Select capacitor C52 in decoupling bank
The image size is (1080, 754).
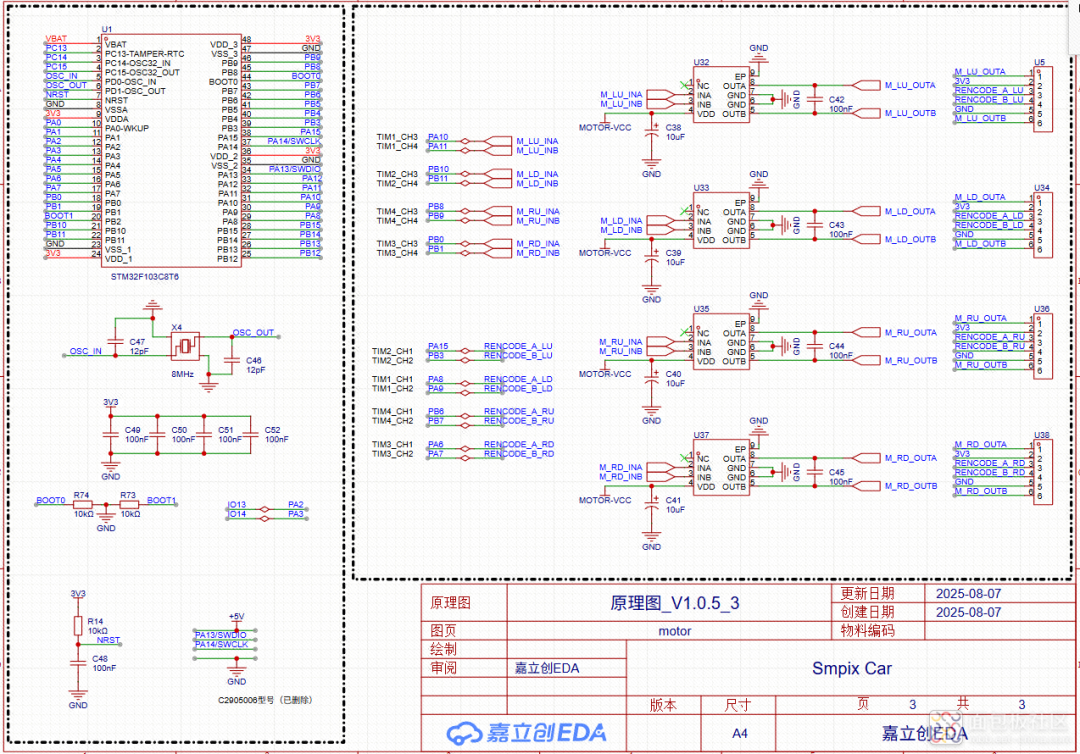click(x=251, y=434)
